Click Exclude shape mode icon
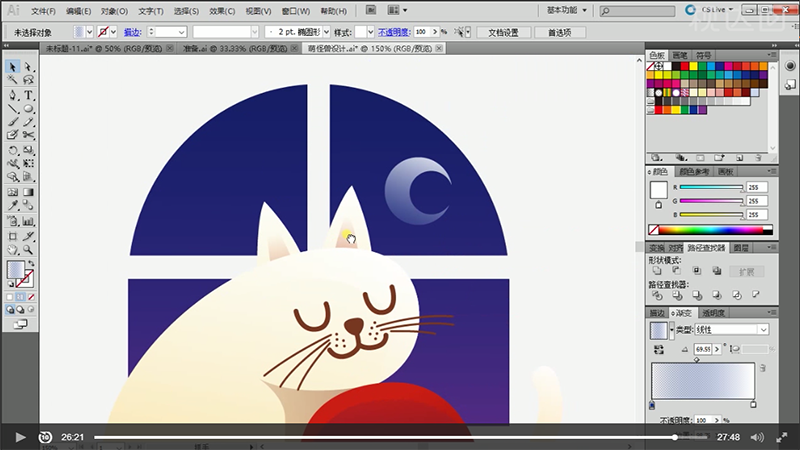This screenshot has height=450, width=800. point(716,271)
